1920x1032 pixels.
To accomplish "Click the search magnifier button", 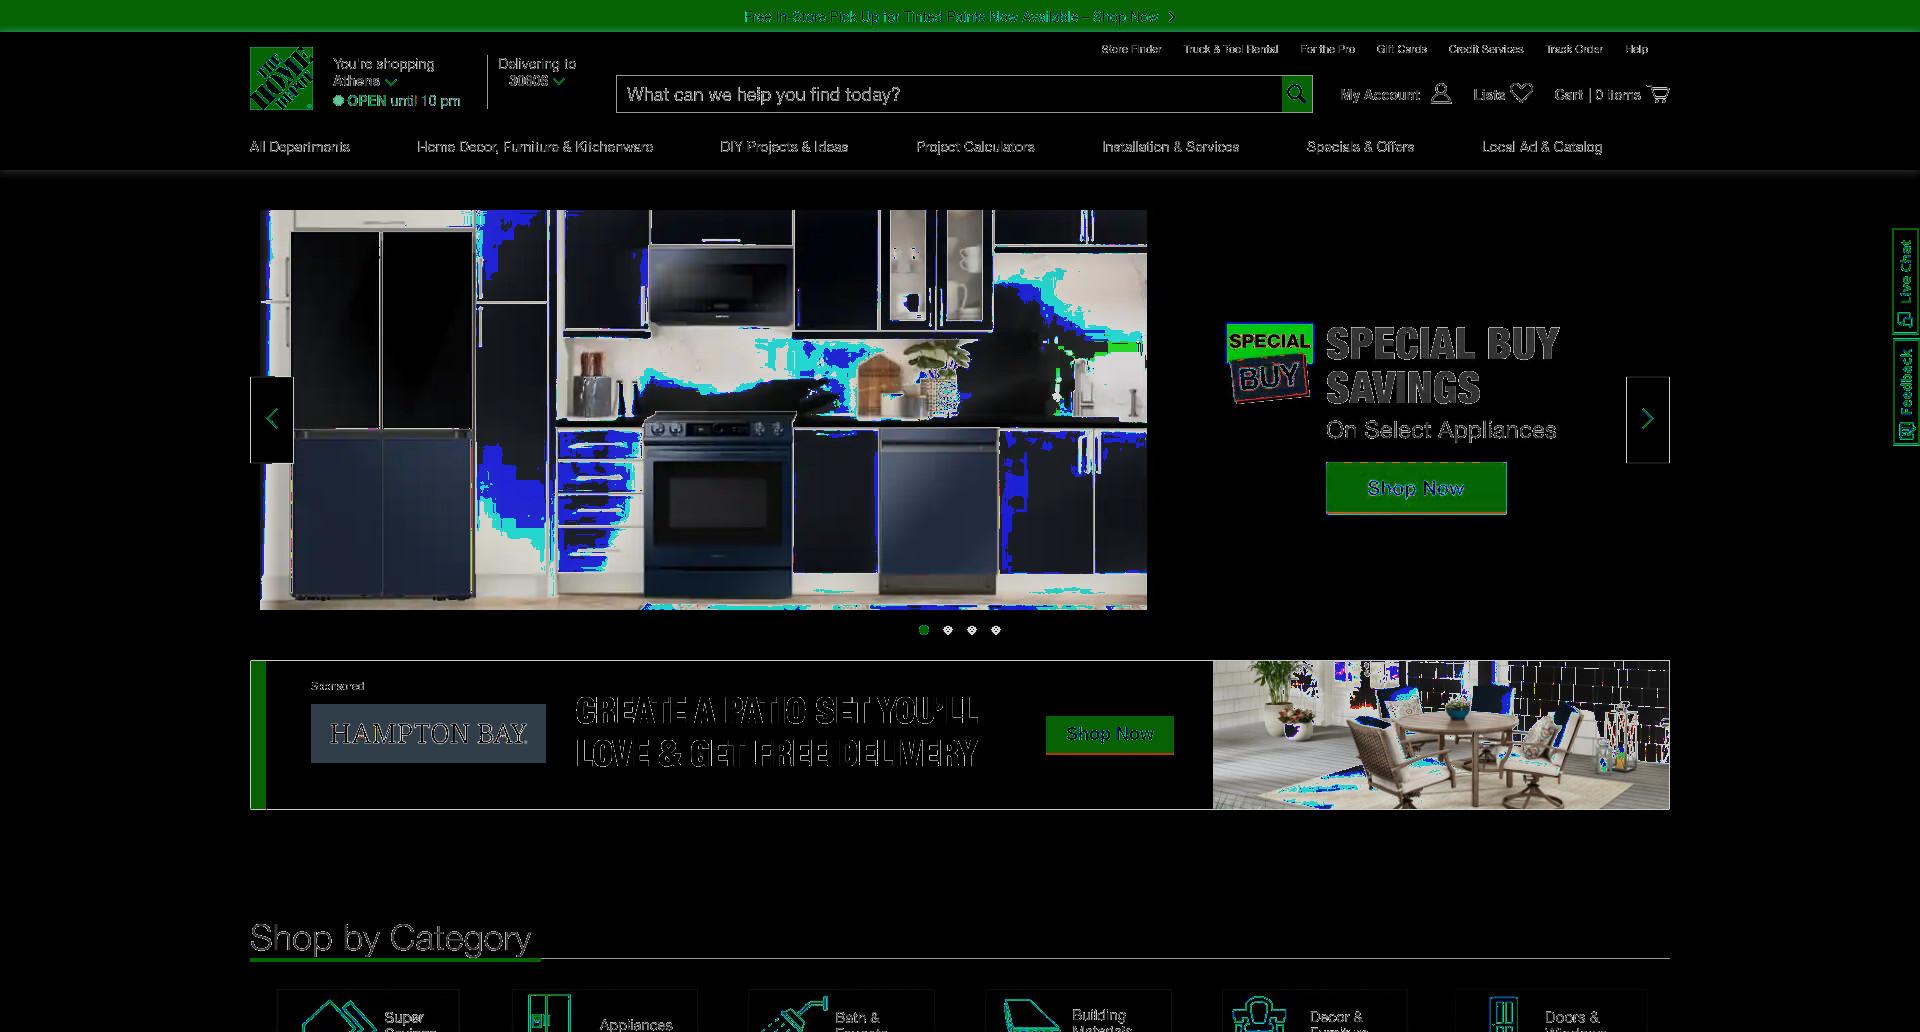I will 1296,94.
